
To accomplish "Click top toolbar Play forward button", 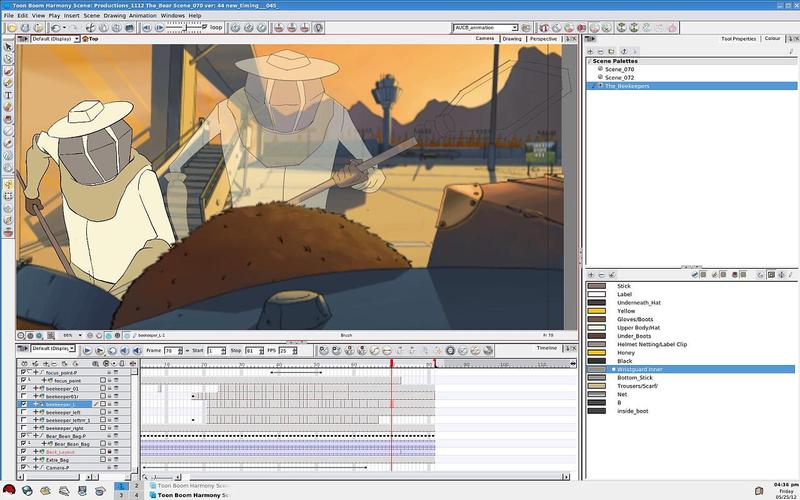I will [x=159, y=28].
